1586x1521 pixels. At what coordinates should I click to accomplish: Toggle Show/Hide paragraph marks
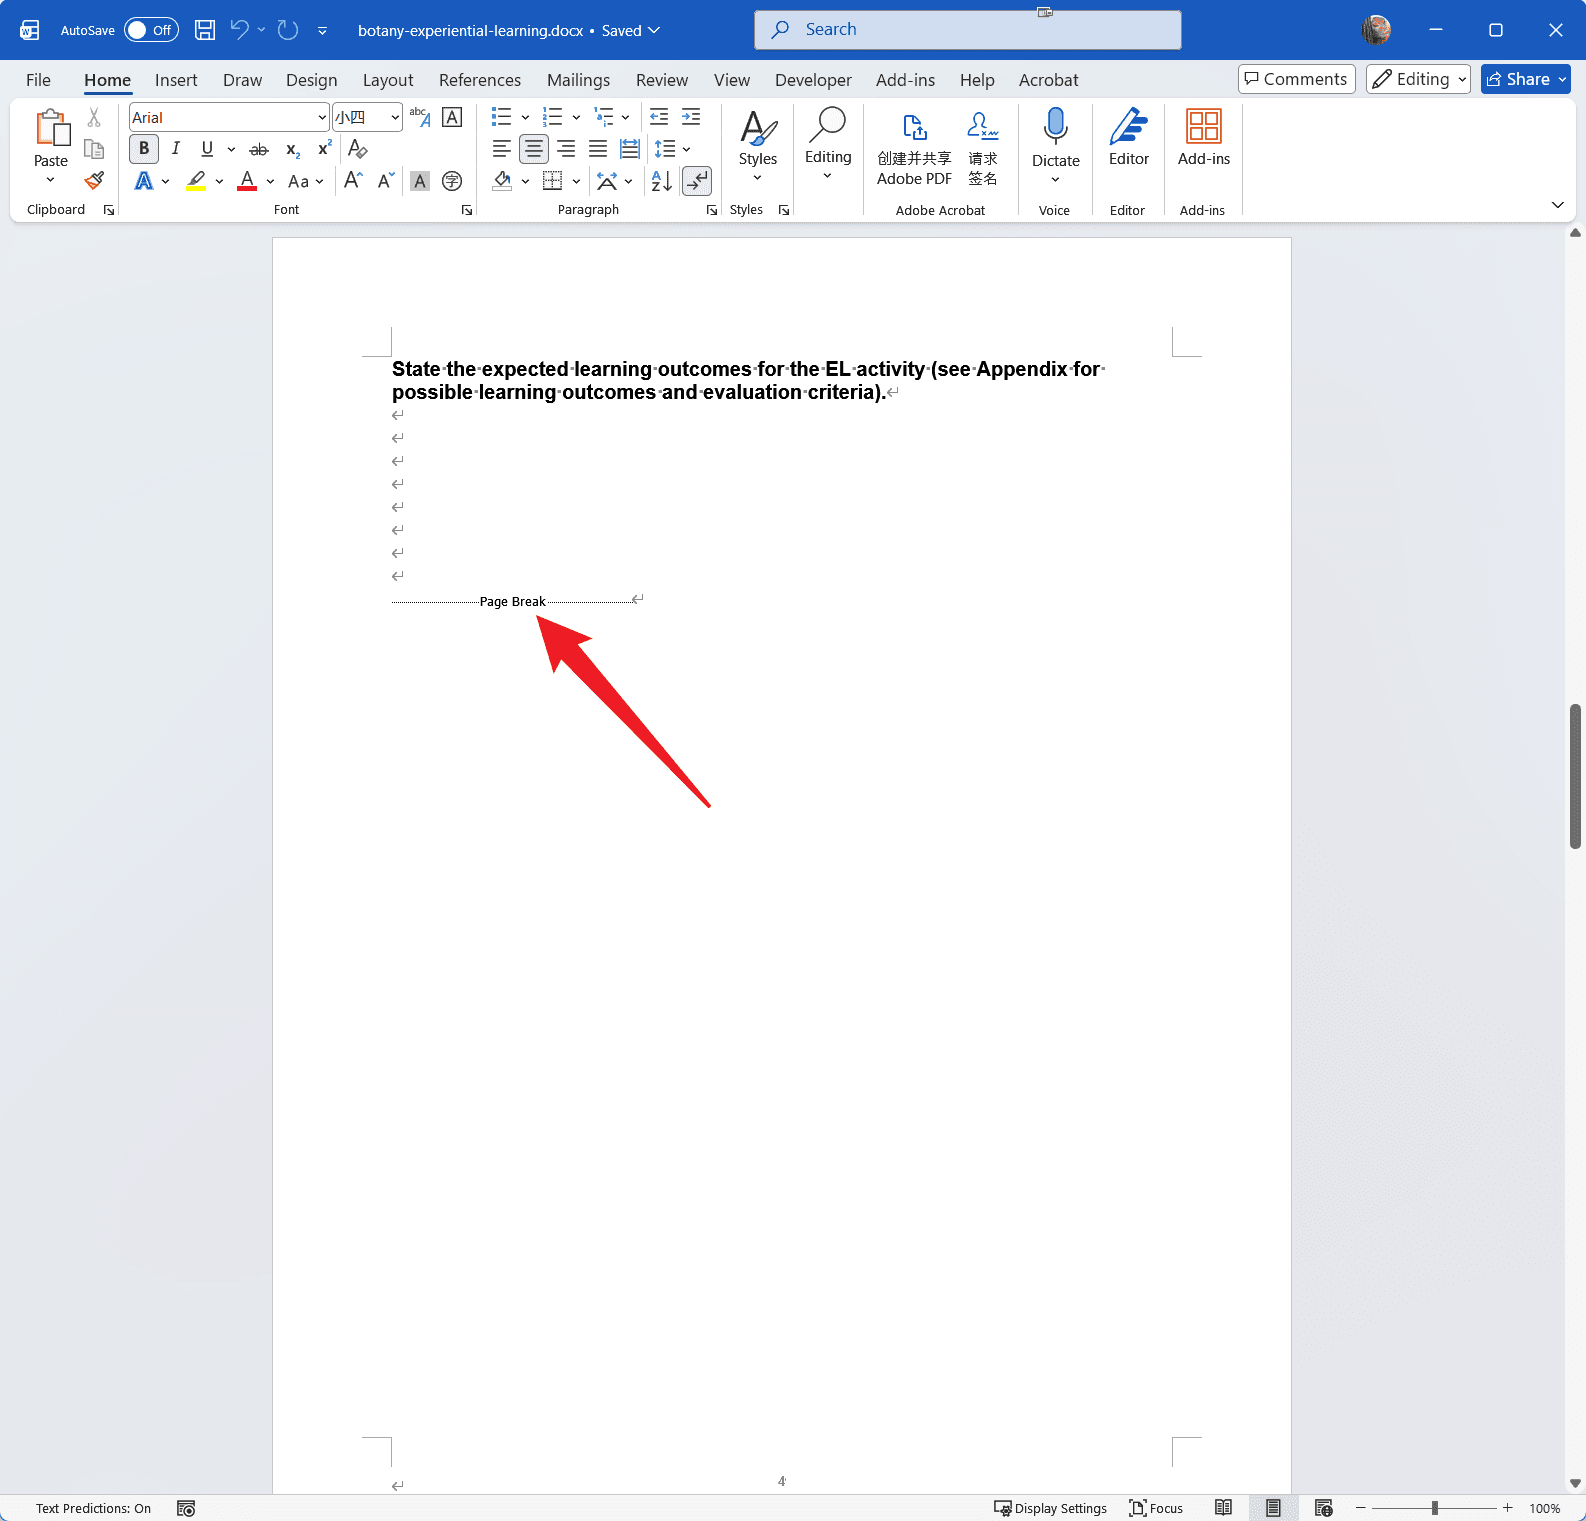point(697,181)
